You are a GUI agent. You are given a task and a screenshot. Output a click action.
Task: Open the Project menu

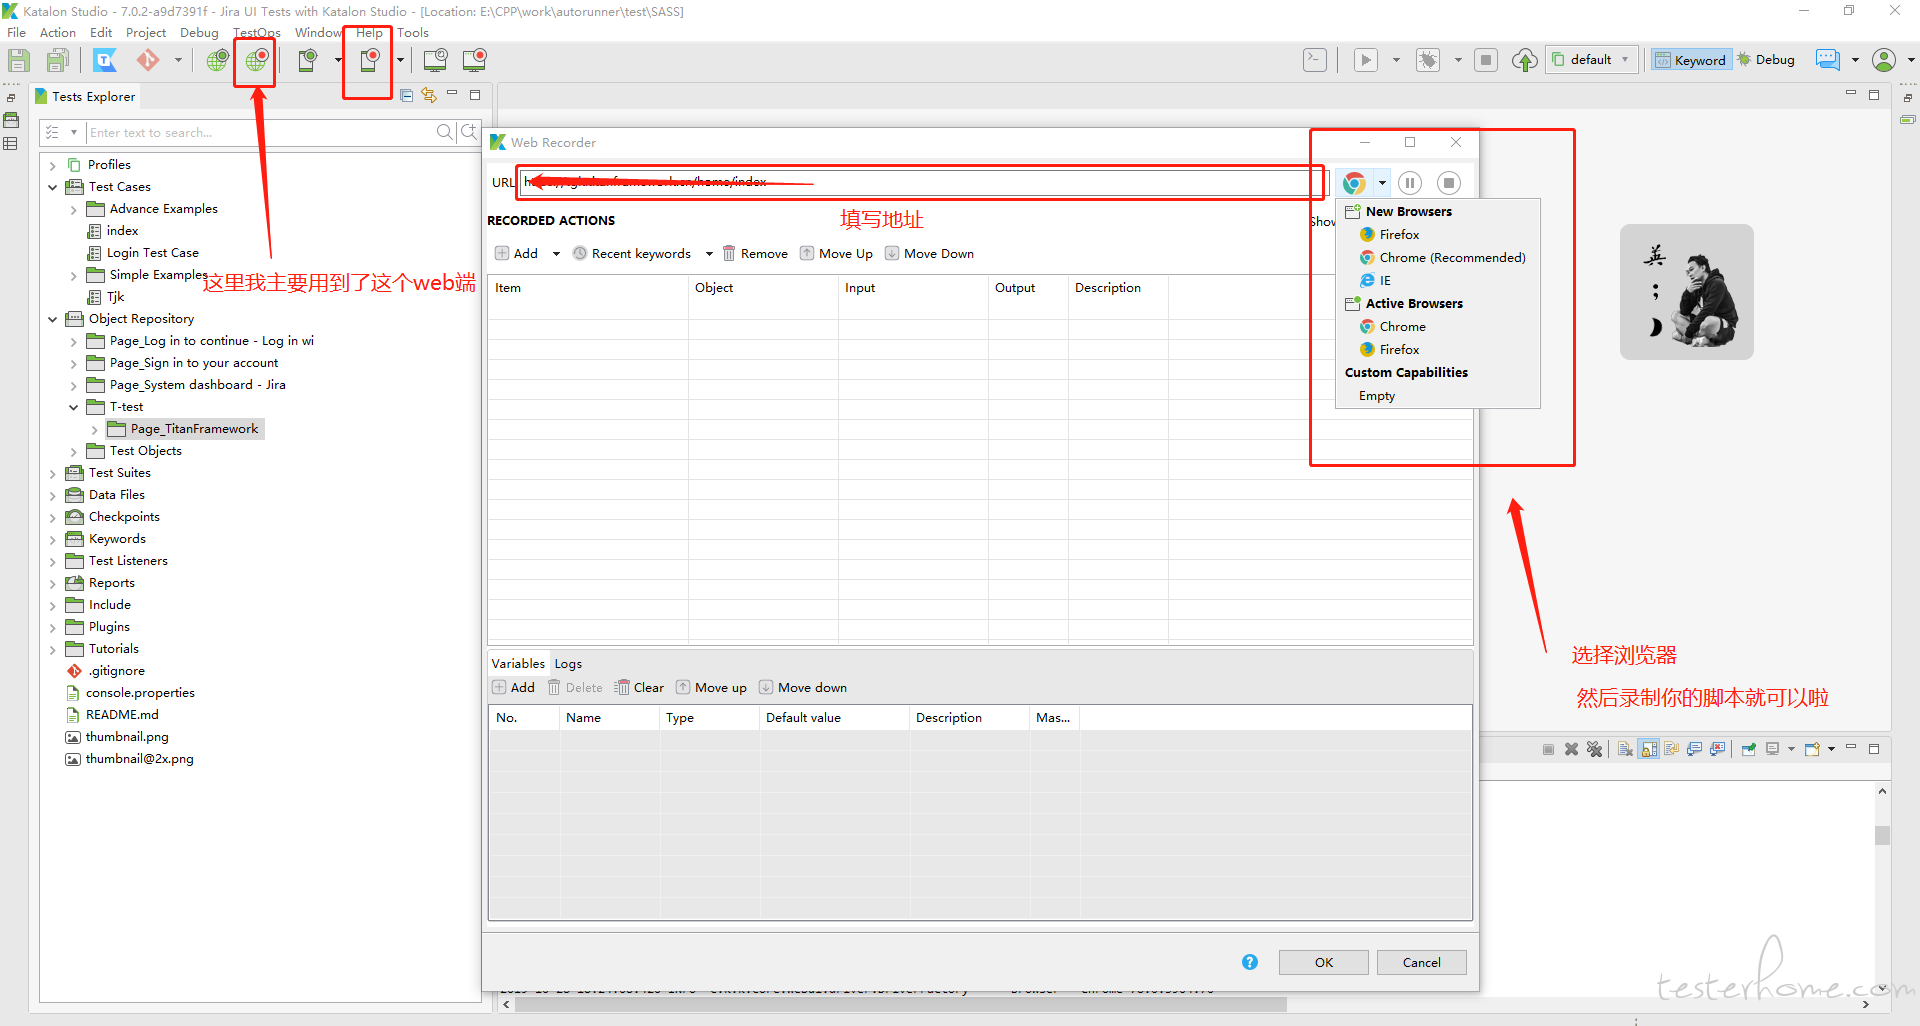pyautogui.click(x=146, y=32)
